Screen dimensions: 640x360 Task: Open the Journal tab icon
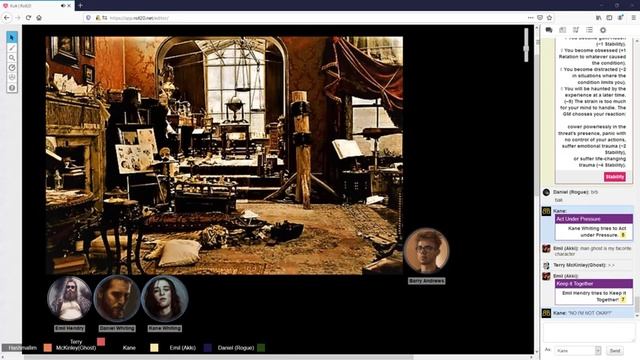click(x=562, y=30)
